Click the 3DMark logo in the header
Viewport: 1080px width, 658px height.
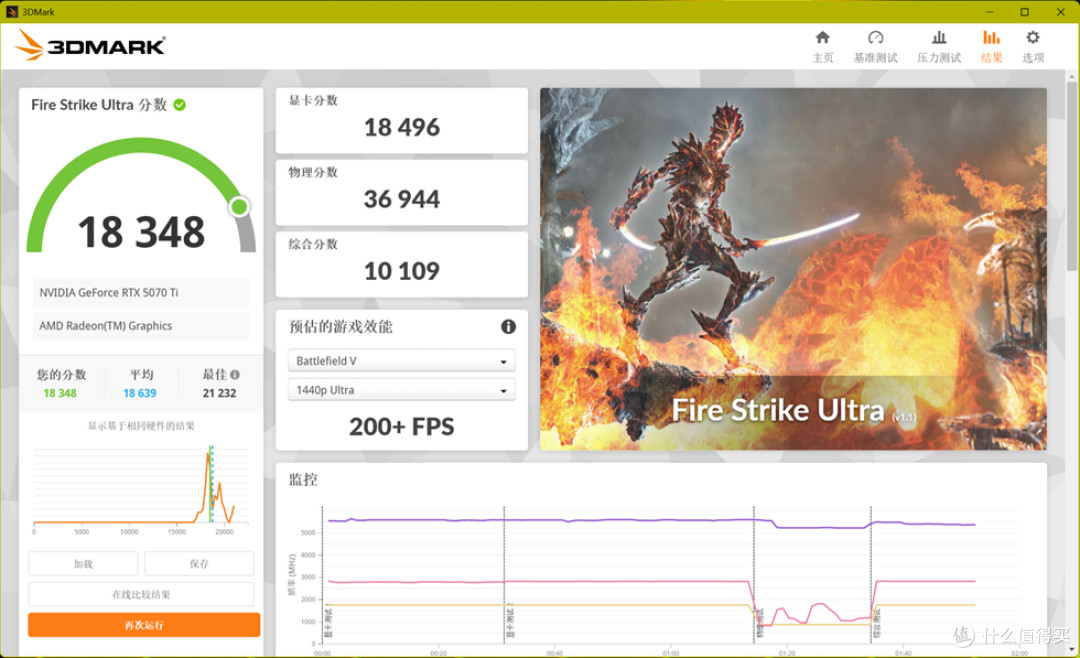(x=90, y=45)
